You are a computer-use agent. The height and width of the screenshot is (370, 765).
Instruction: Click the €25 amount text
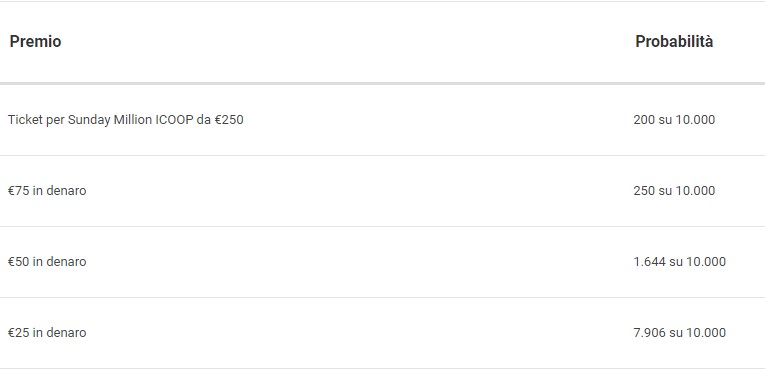19,332
